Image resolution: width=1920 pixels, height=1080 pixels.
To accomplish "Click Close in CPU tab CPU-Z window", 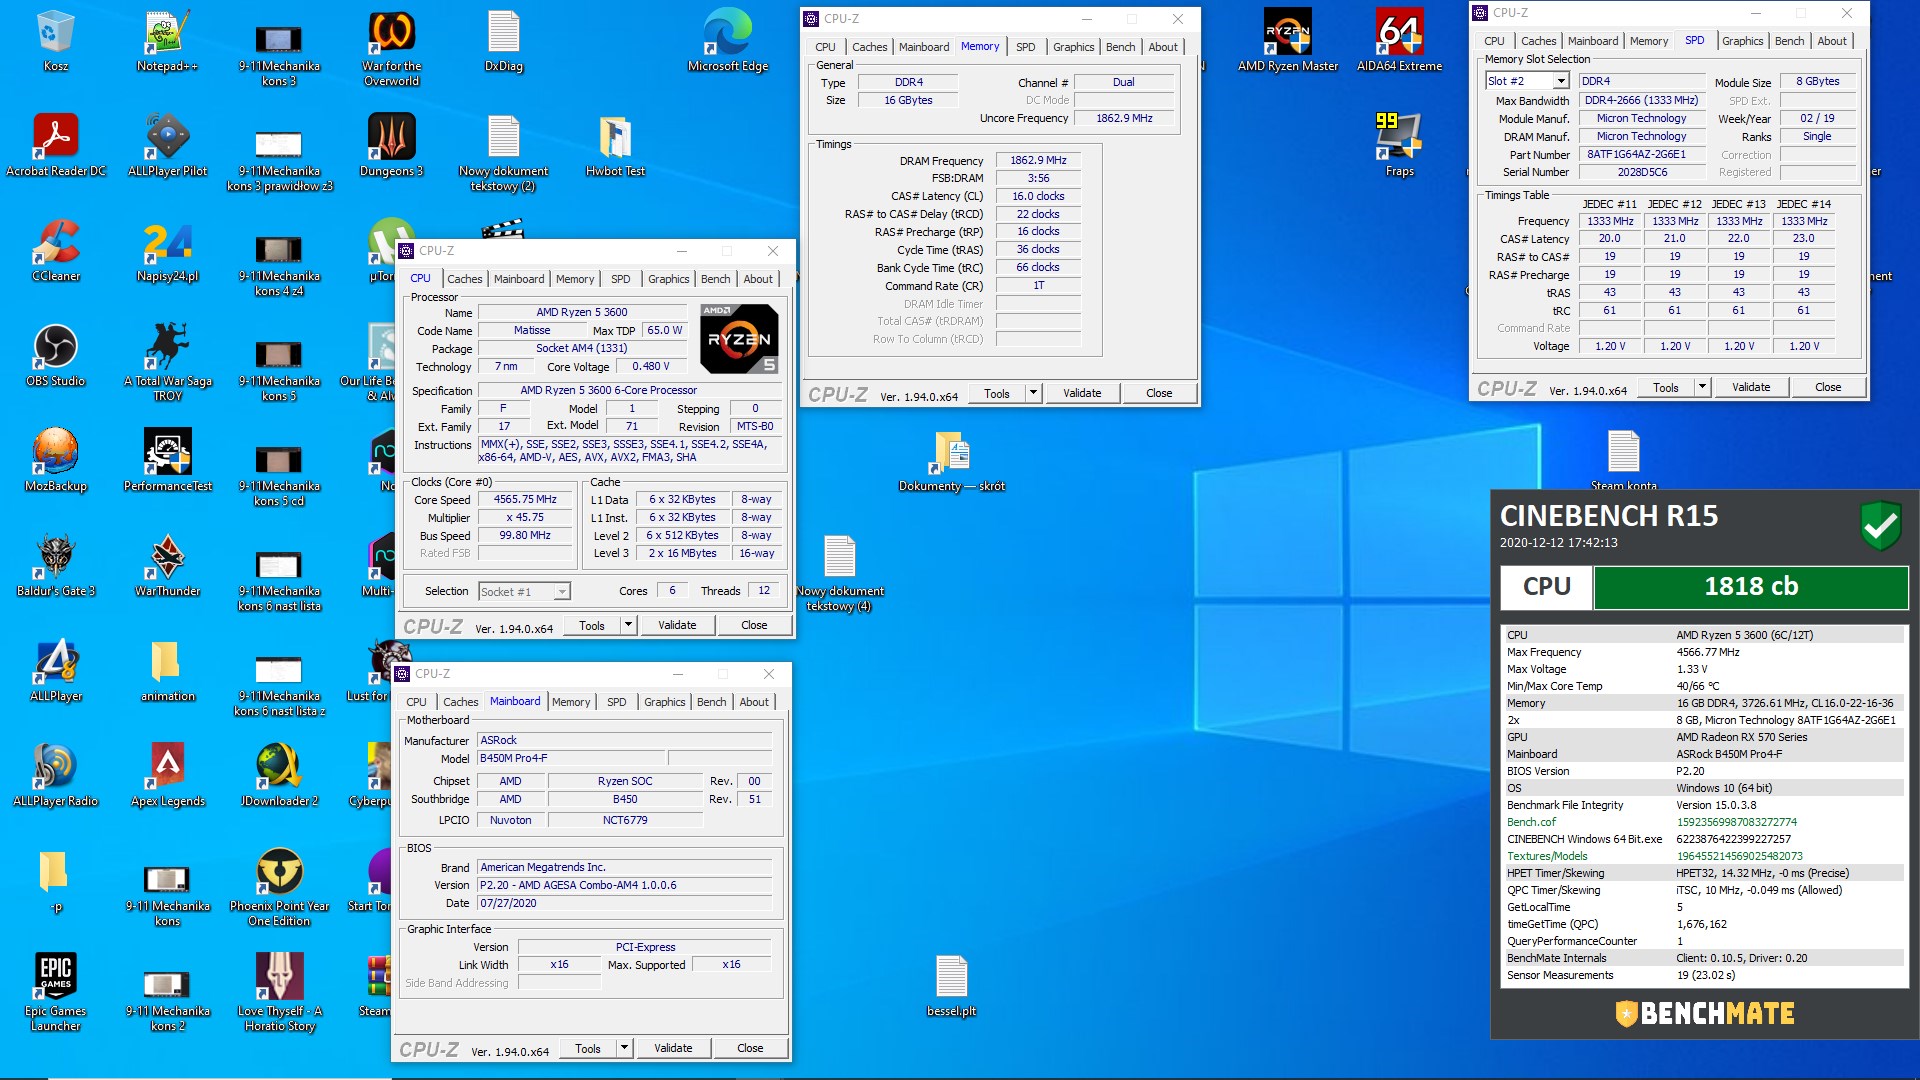I will (753, 625).
